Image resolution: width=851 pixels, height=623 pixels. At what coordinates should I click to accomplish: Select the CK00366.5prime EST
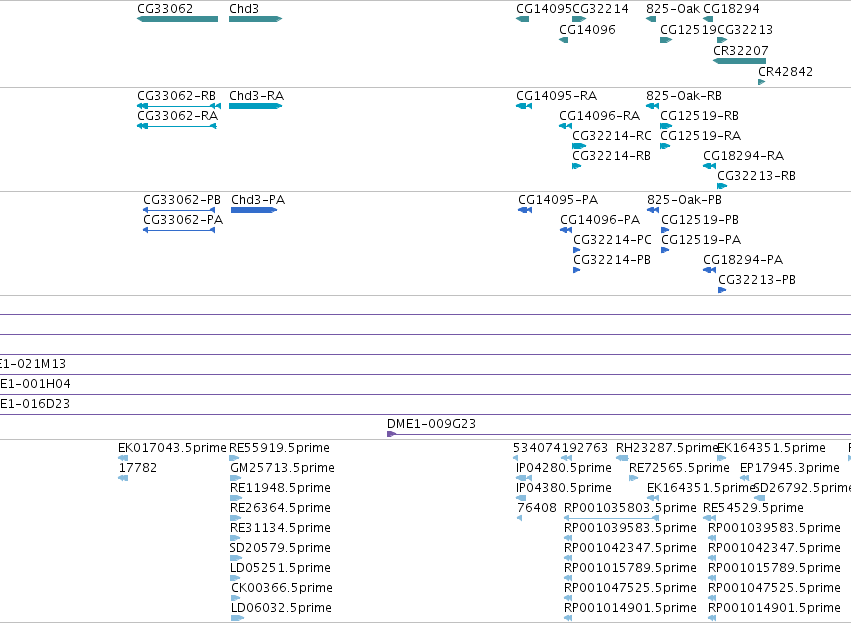(x=236, y=598)
